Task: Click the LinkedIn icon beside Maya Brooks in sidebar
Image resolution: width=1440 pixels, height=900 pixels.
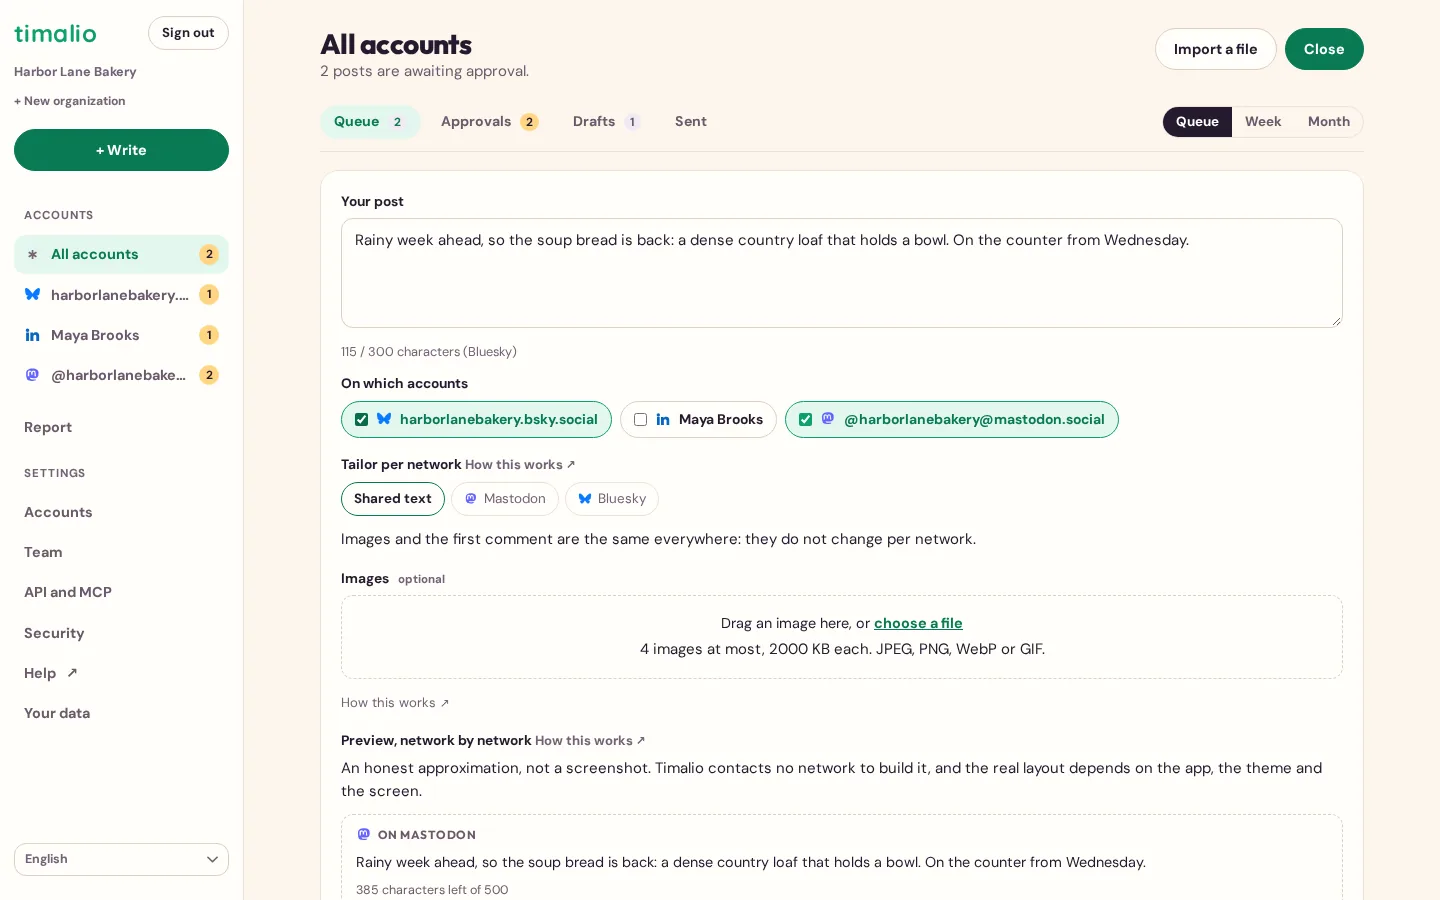Action: click(32, 335)
